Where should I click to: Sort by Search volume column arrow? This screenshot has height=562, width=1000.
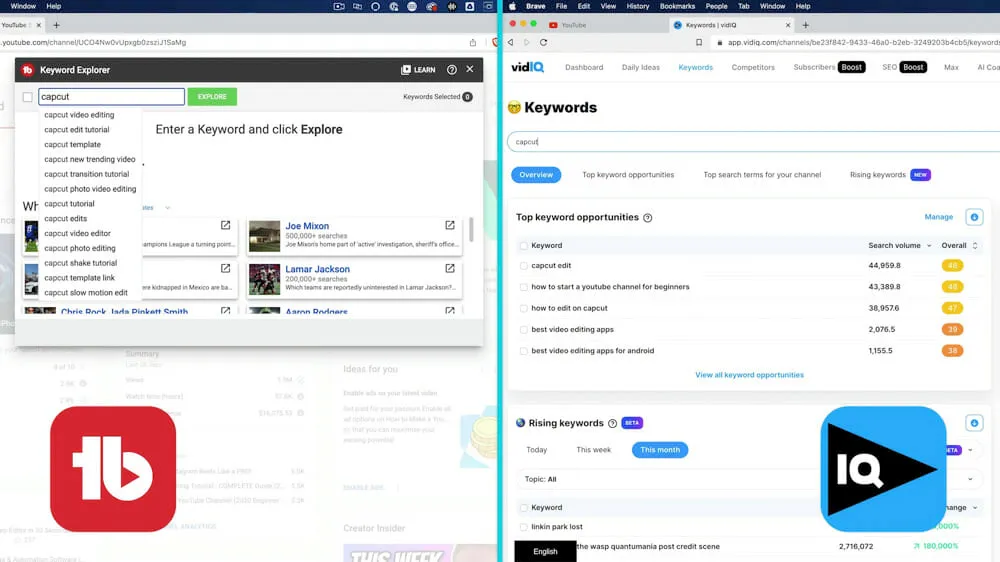tap(930, 246)
